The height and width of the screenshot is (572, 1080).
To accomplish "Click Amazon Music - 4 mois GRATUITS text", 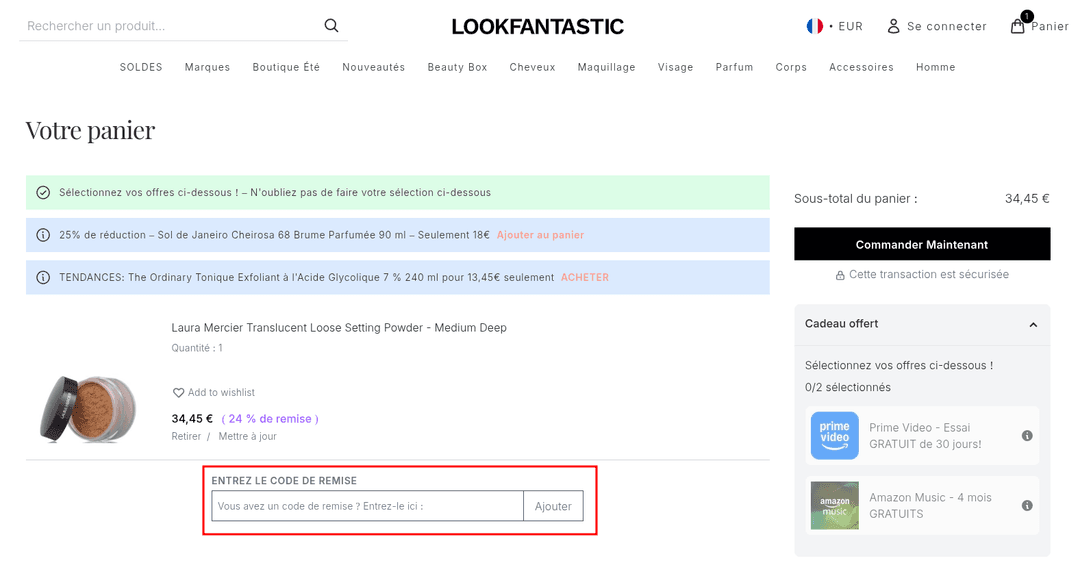I will coord(930,506).
